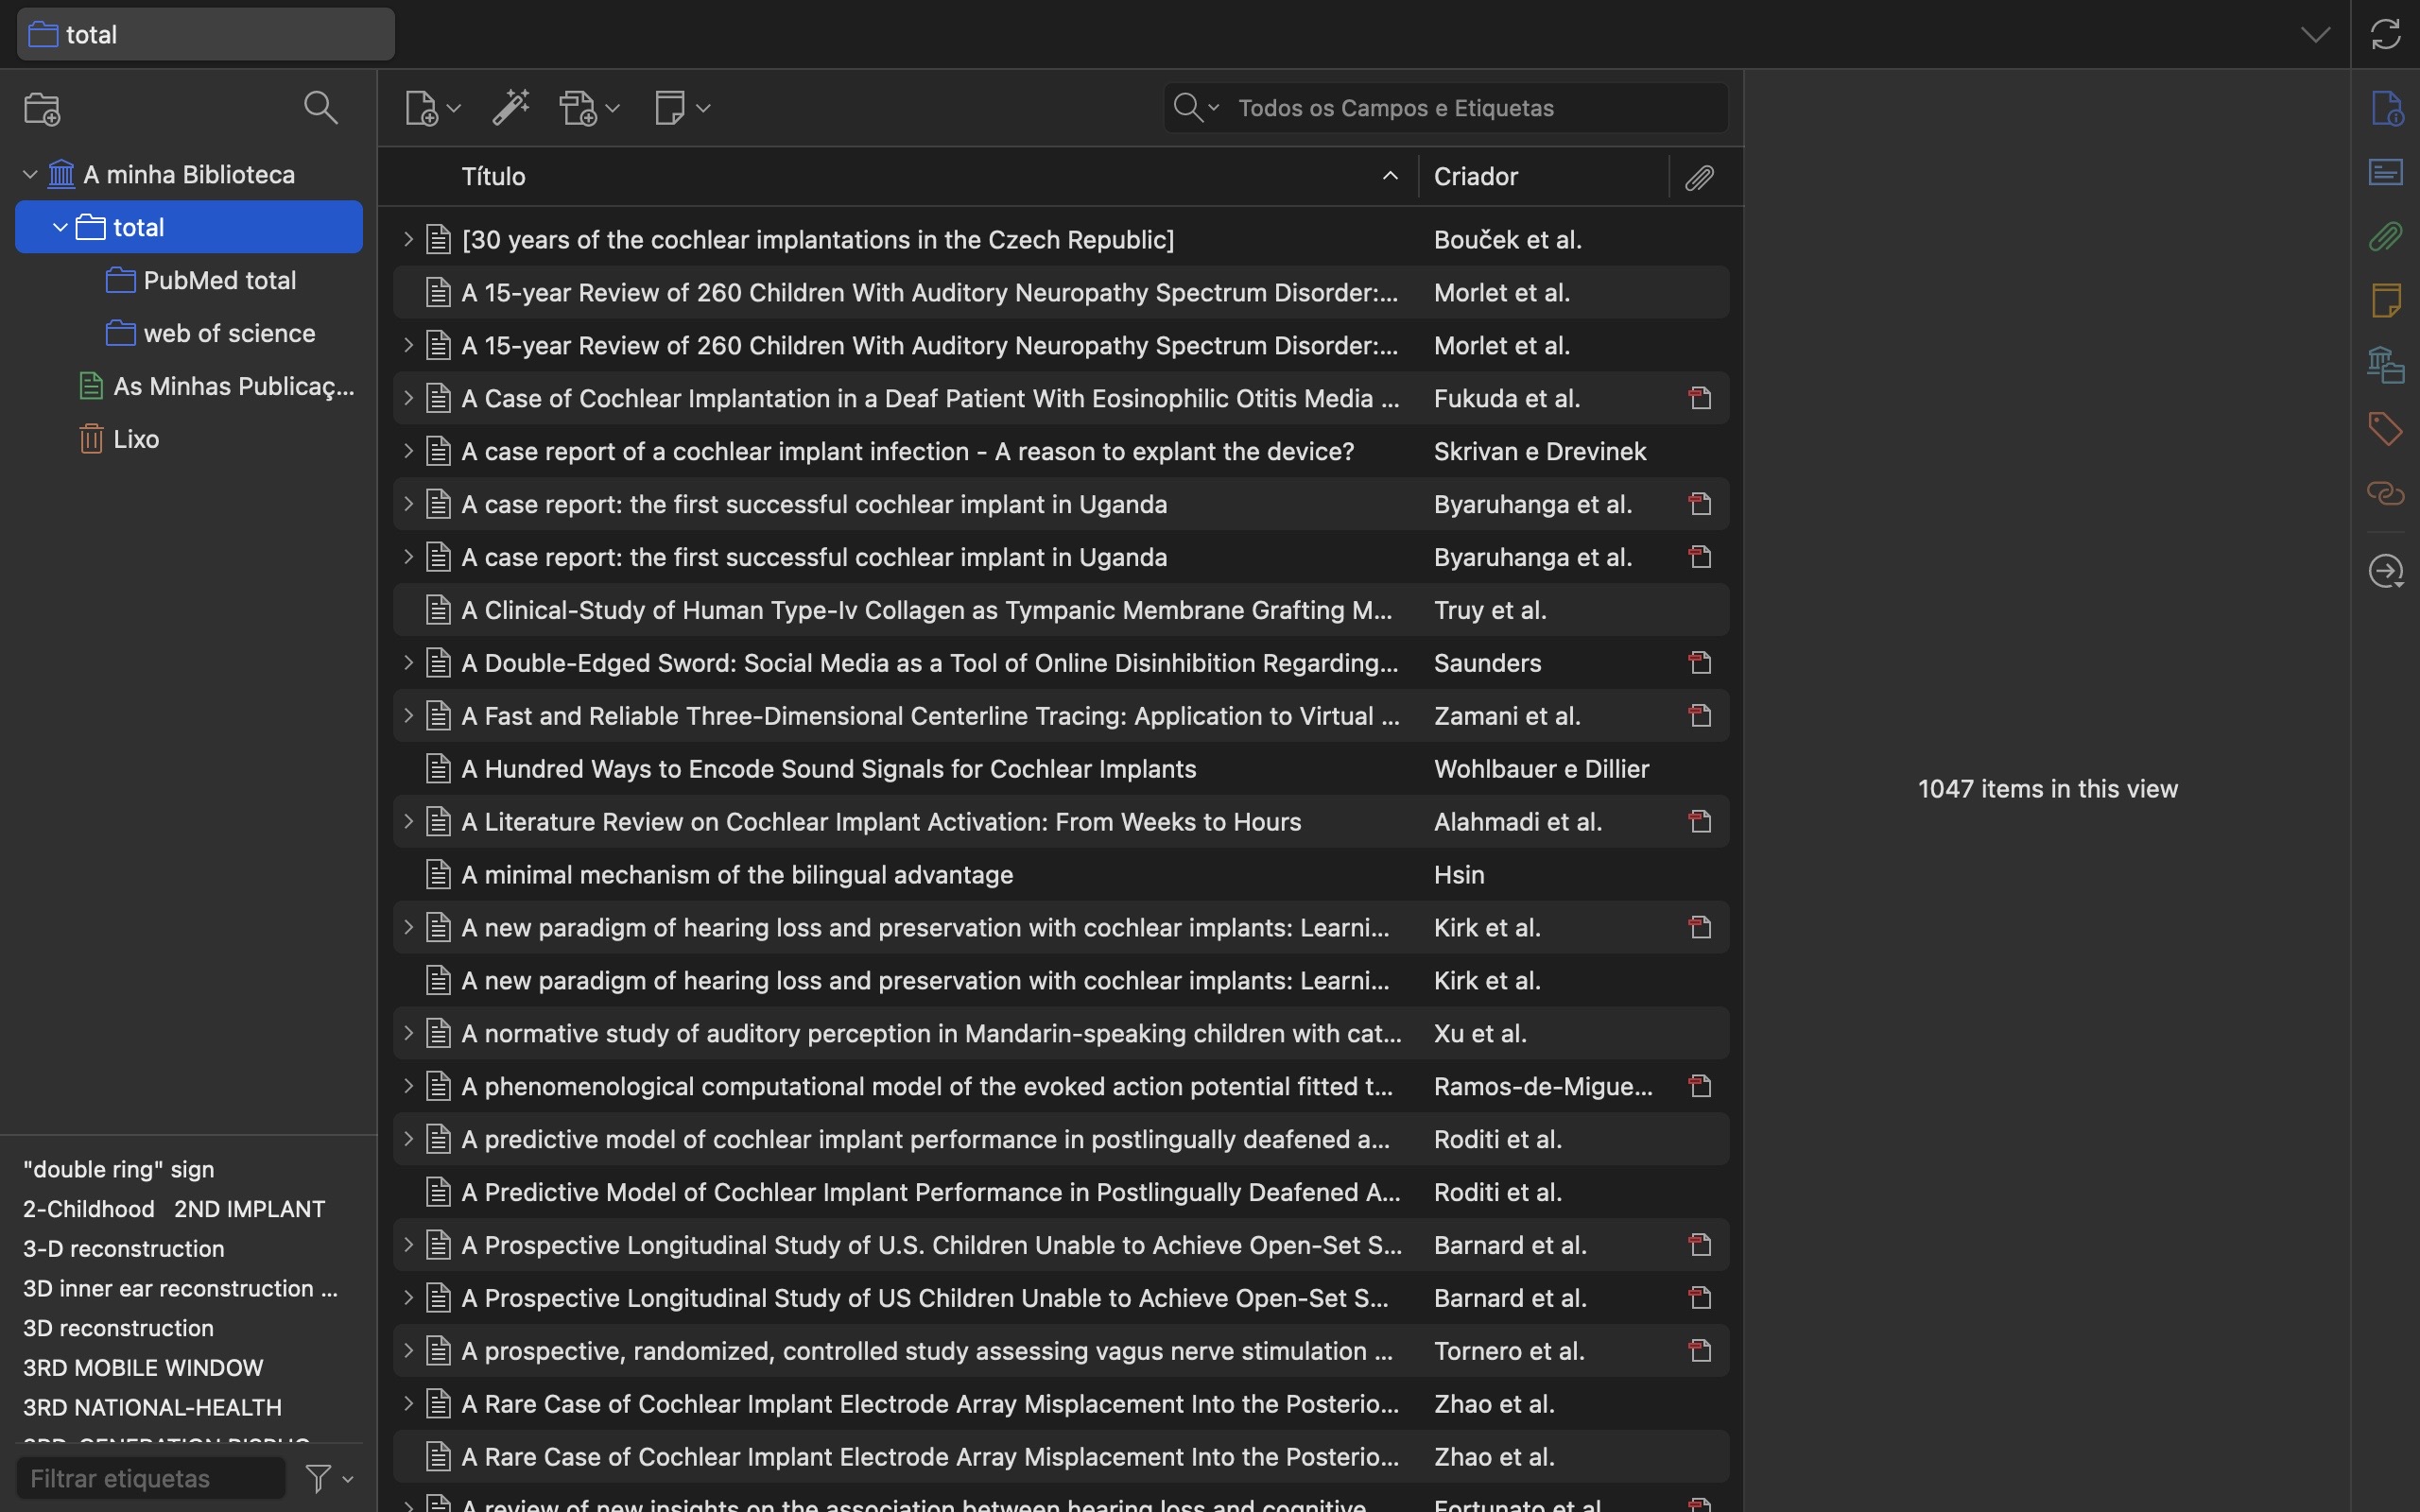
Task: Open the 'web of science' collection
Action: click(228, 333)
